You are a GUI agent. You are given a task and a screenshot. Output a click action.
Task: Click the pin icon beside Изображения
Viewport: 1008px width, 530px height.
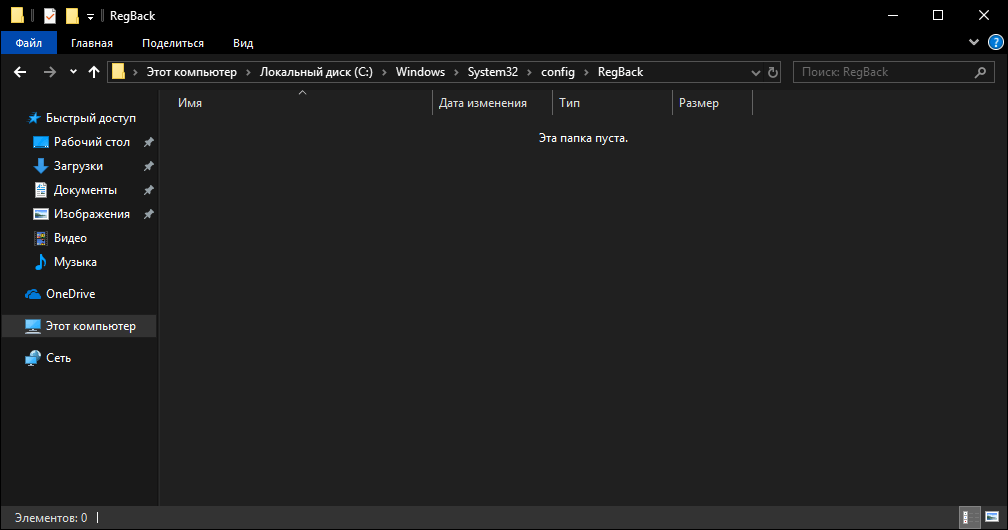coord(148,214)
